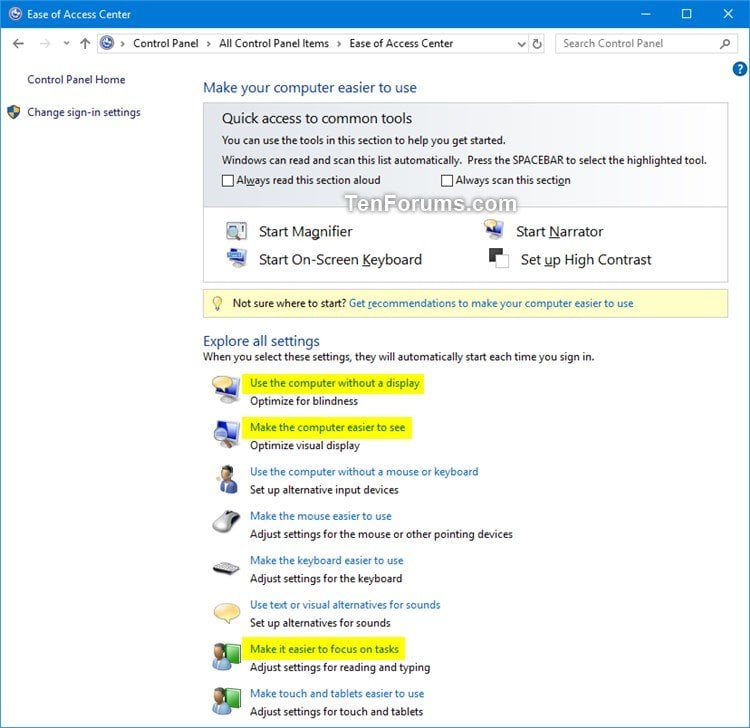
Task: Click the person icon for 'without a mouse or keyboard'
Action: [x=227, y=478]
